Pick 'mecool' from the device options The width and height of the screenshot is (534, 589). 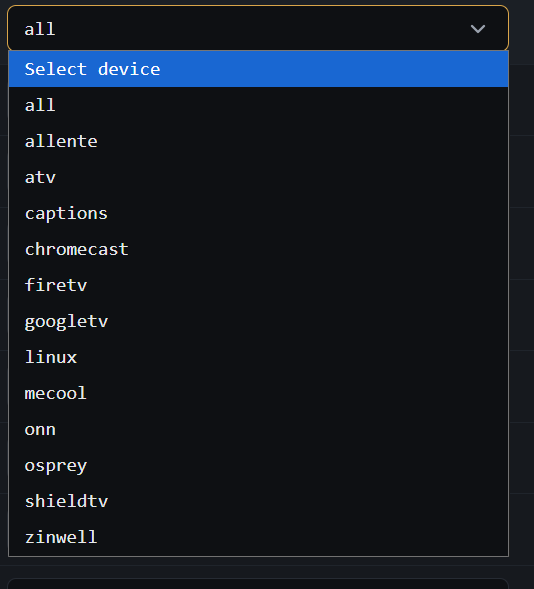258,393
